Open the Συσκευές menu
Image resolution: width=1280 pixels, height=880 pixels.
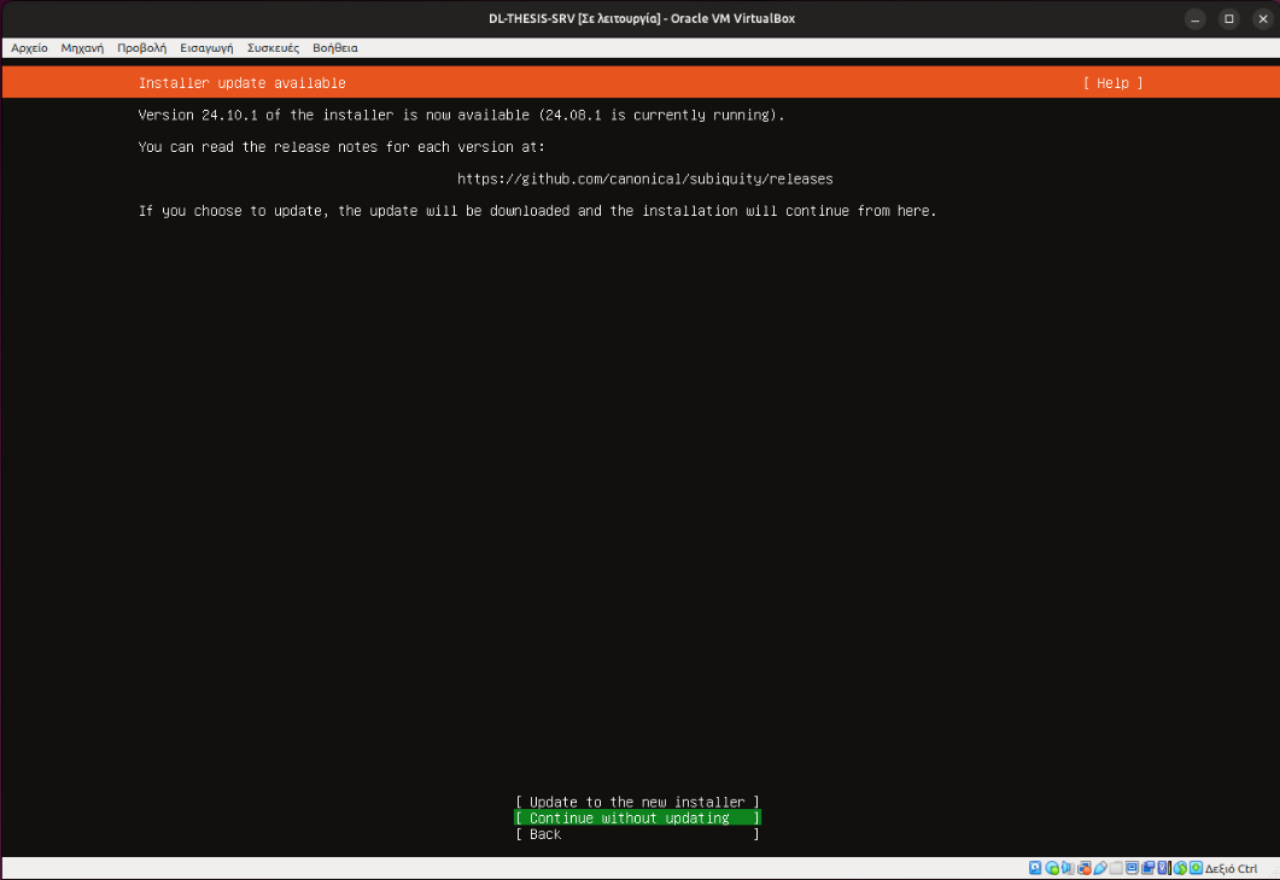pyautogui.click(x=273, y=48)
